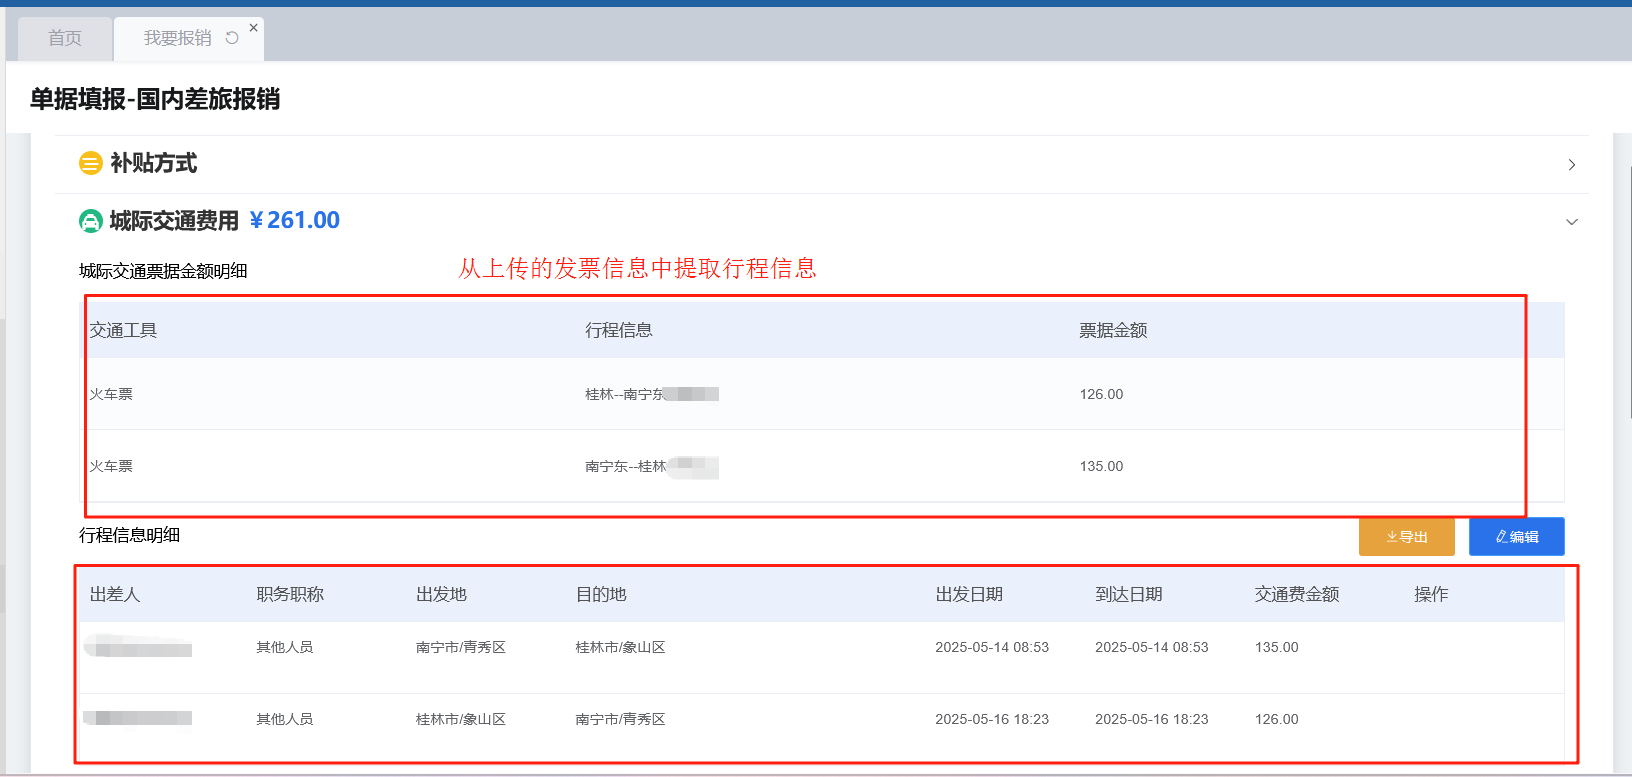The image size is (1632, 777).
Task: Collapse the 城际交通费用 section chevron
Action: pyautogui.click(x=1572, y=222)
